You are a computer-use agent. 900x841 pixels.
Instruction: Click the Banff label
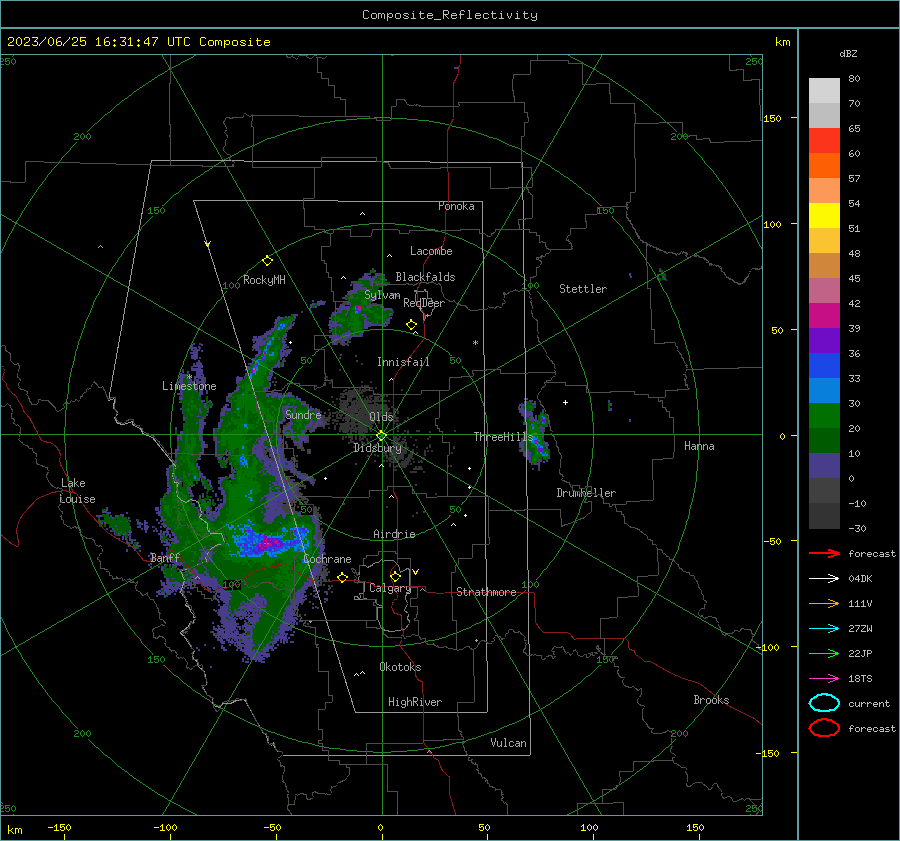click(165, 557)
